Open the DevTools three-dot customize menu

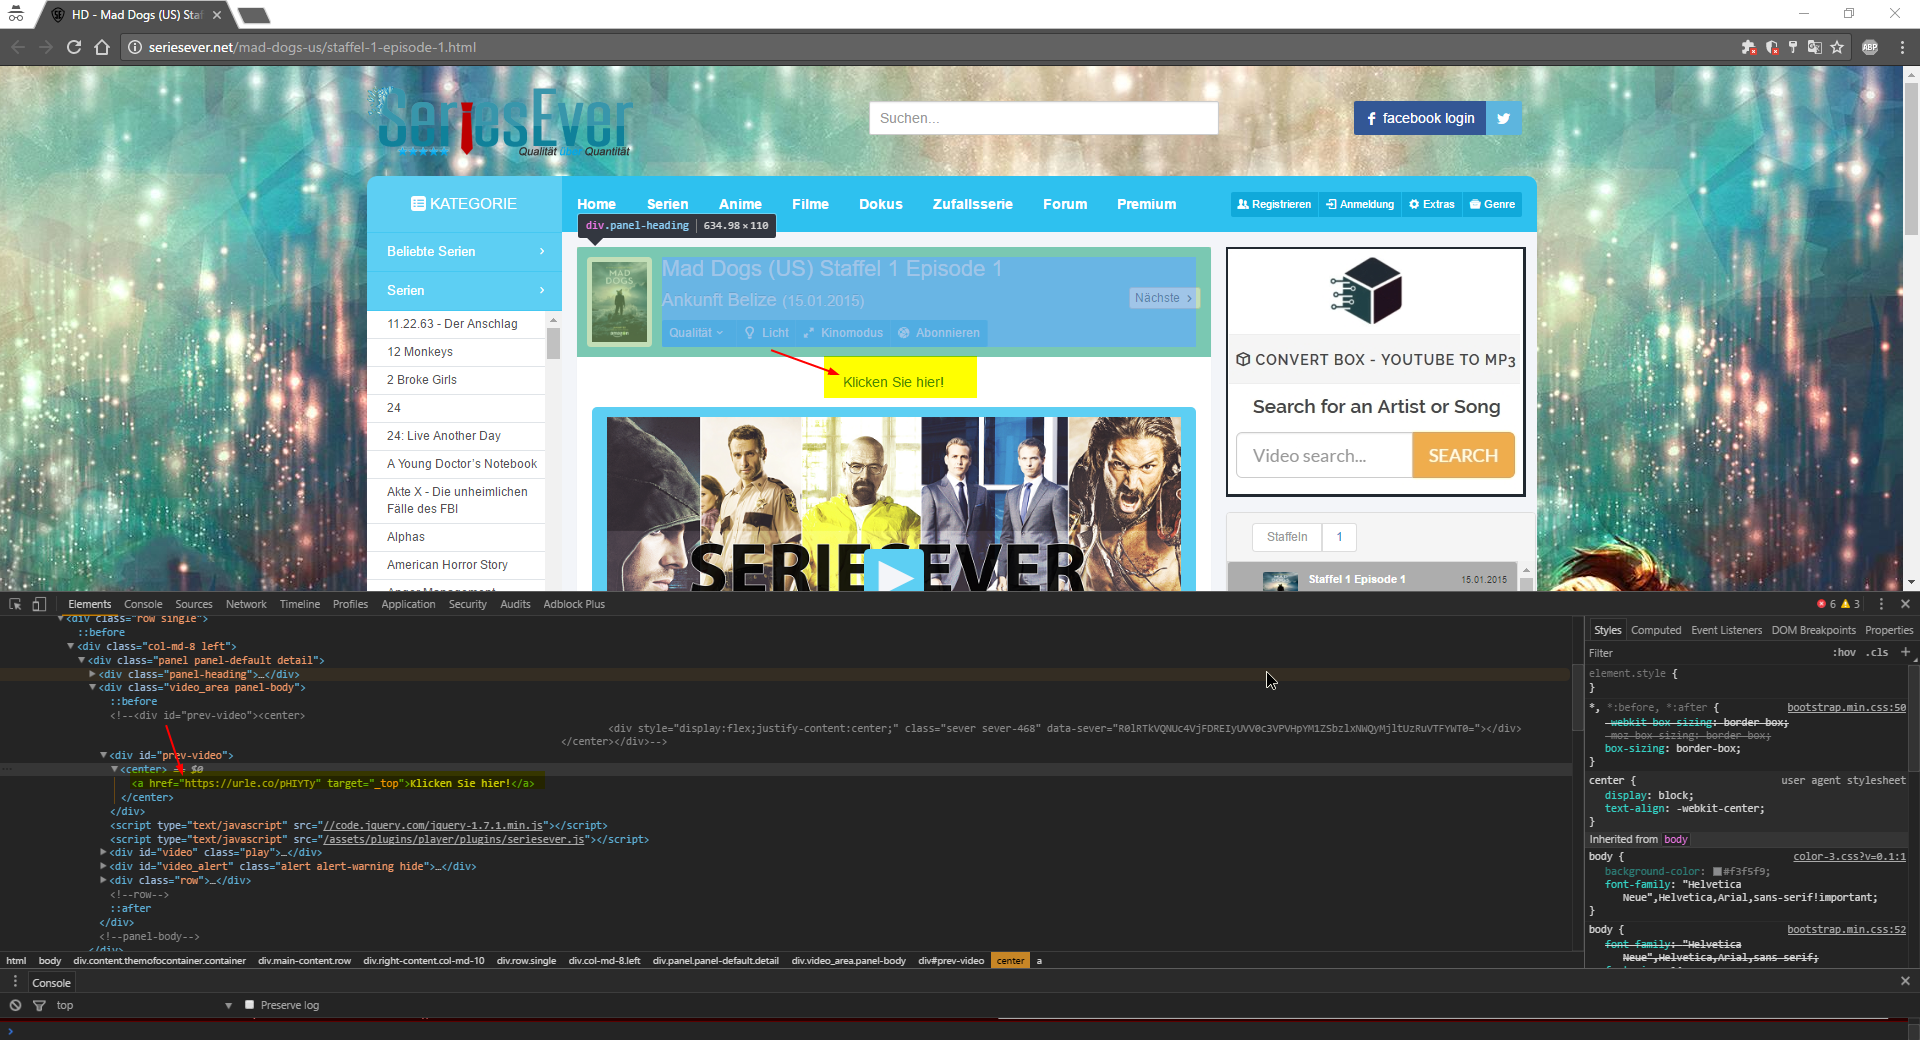(x=1881, y=604)
